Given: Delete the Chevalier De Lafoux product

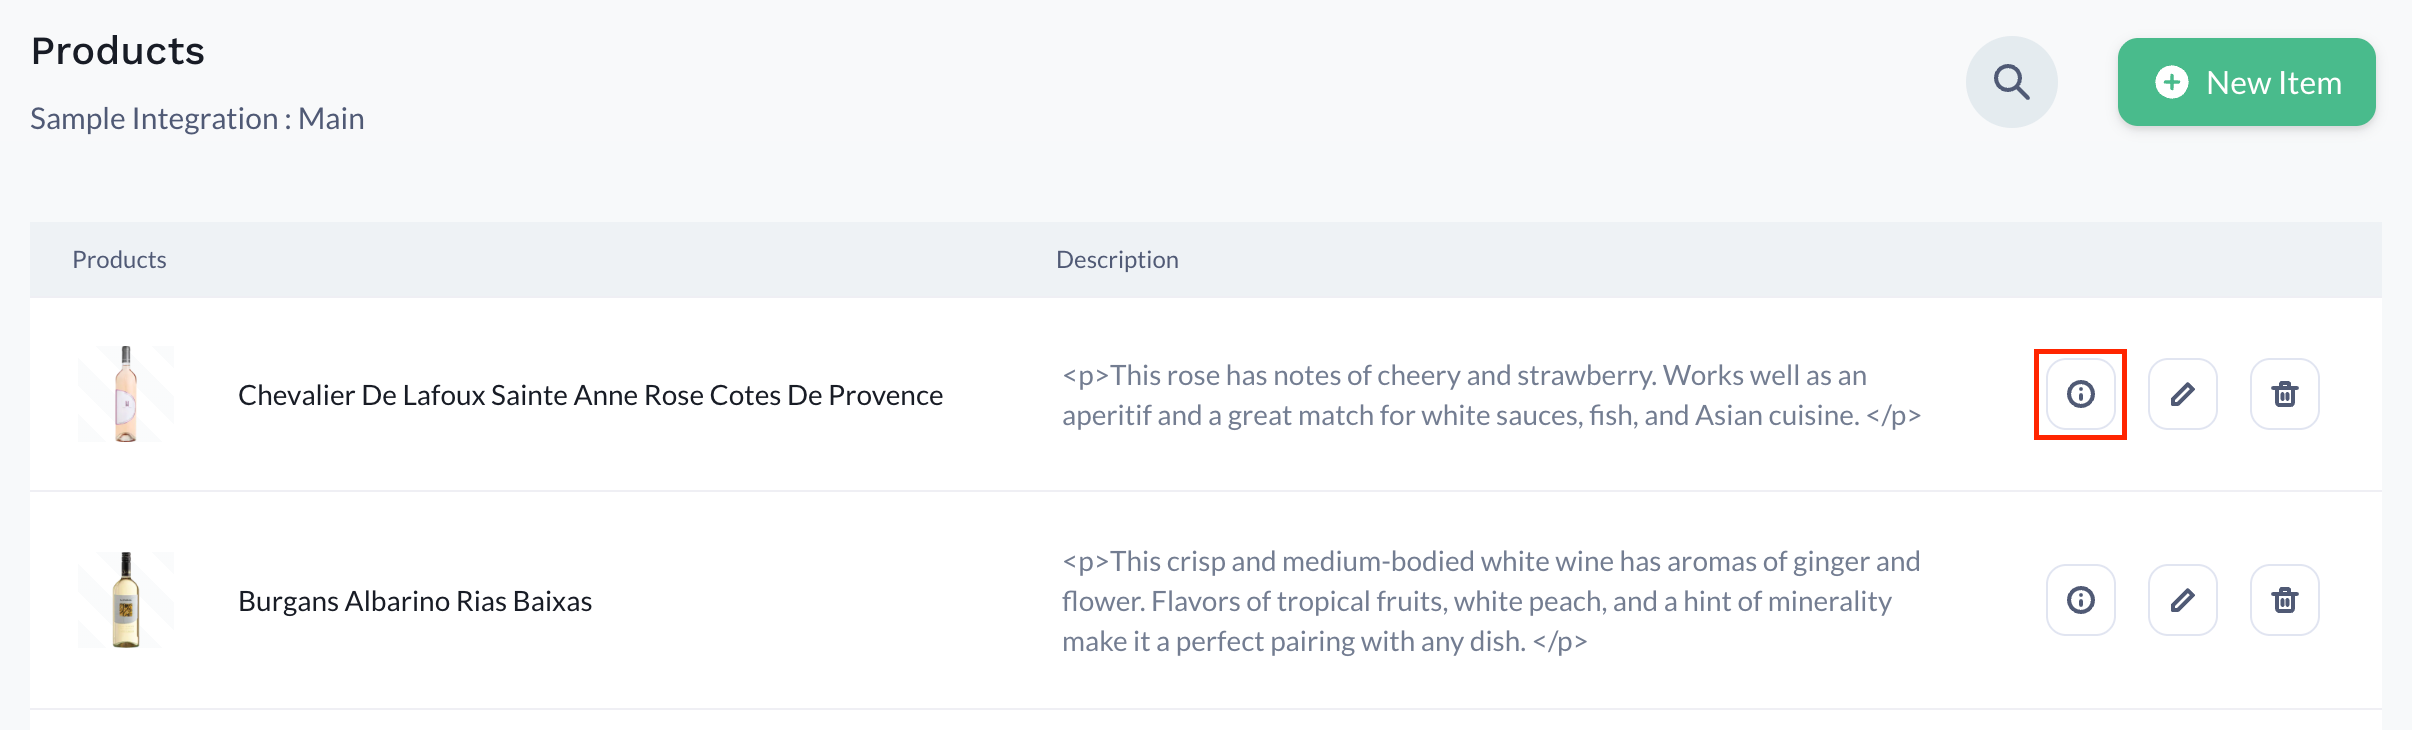Looking at the screenshot, I should tap(2284, 394).
